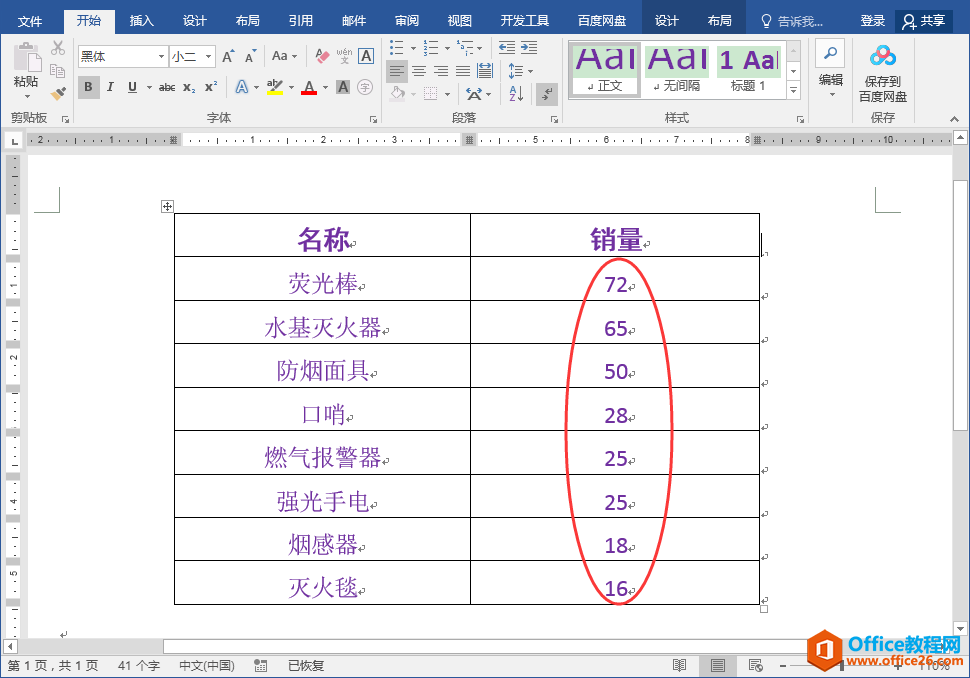Screen dimensions: 970x678
Task: Click the macro recording status icon
Action: (260, 666)
